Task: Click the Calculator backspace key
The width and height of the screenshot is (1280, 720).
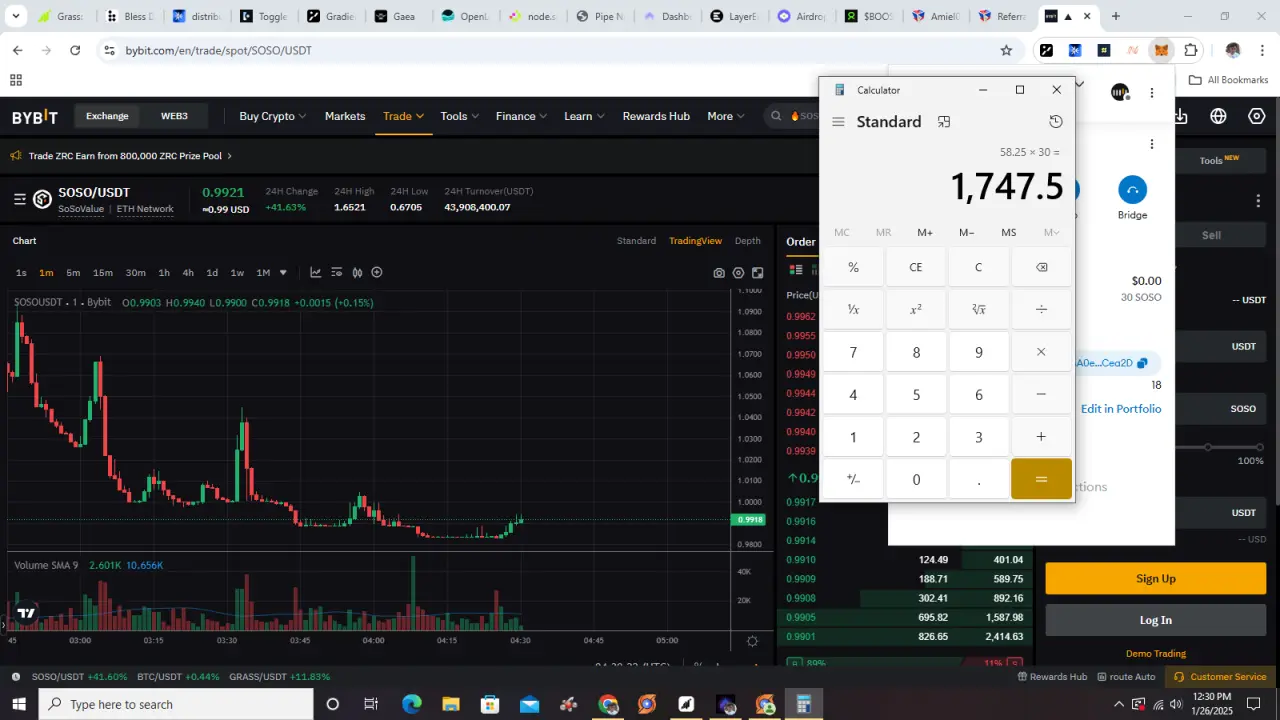Action: click(x=1041, y=267)
